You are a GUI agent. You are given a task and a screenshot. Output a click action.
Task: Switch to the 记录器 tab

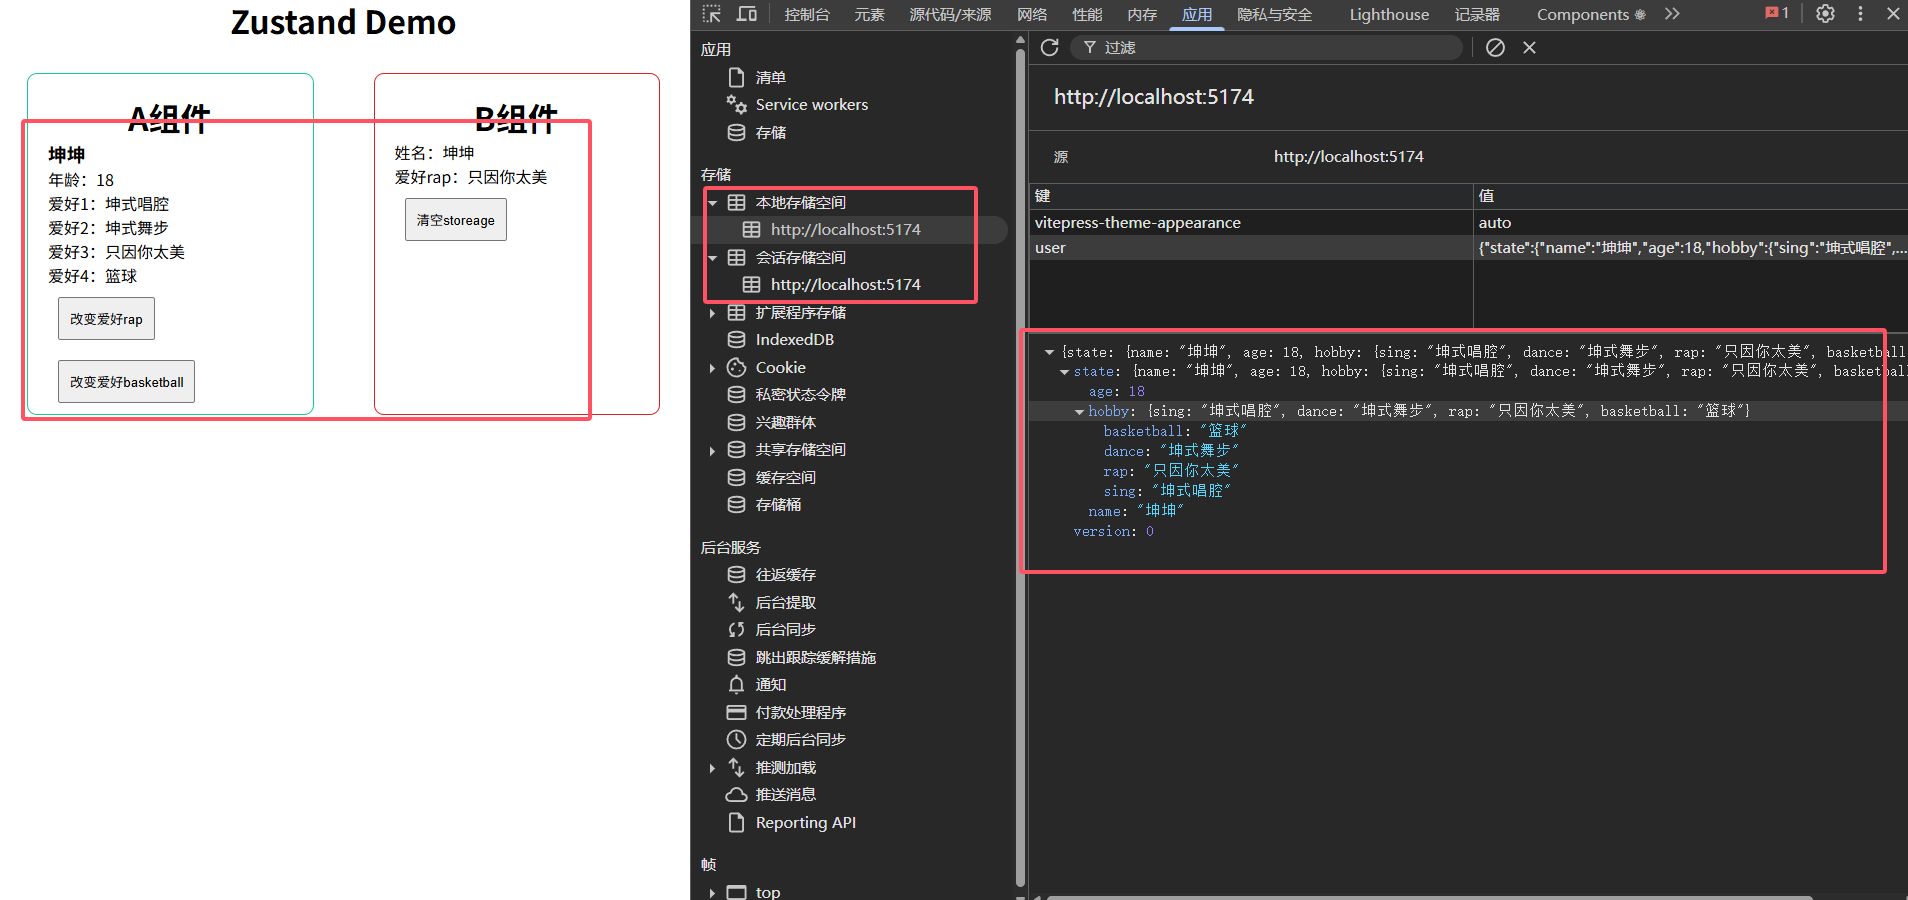click(x=1477, y=14)
